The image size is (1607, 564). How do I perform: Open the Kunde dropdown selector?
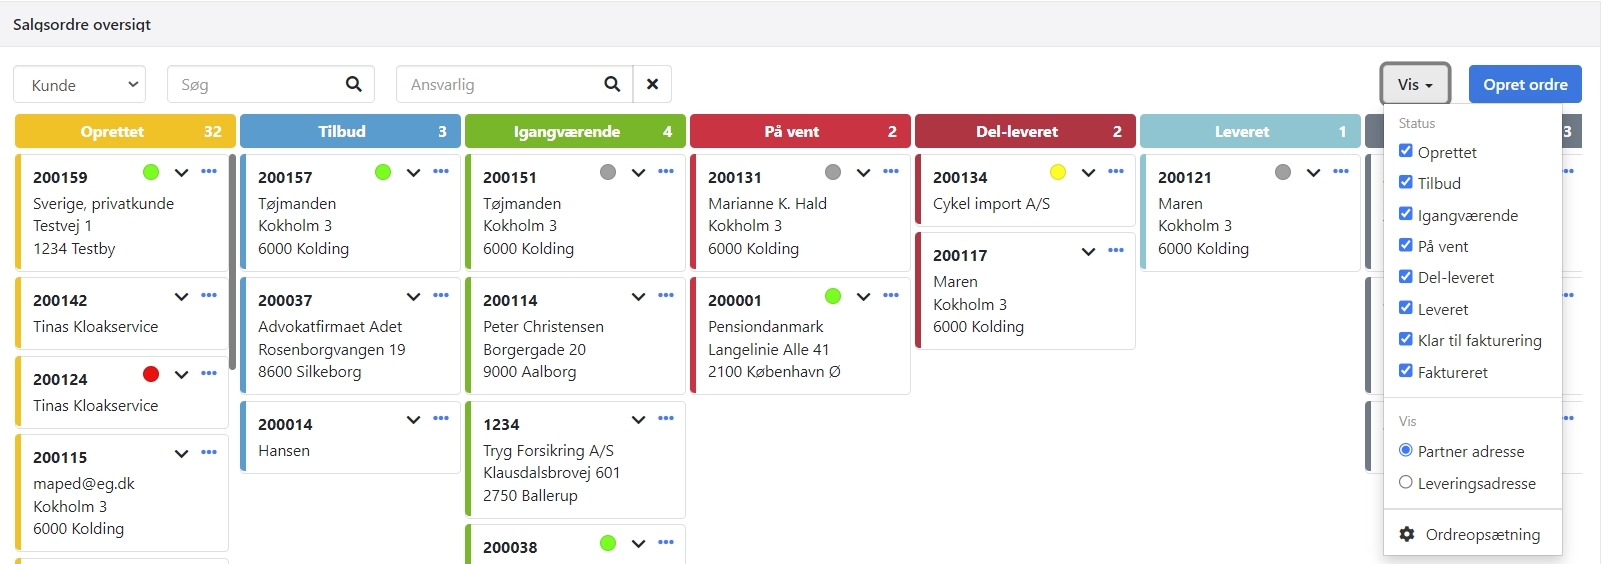point(79,85)
